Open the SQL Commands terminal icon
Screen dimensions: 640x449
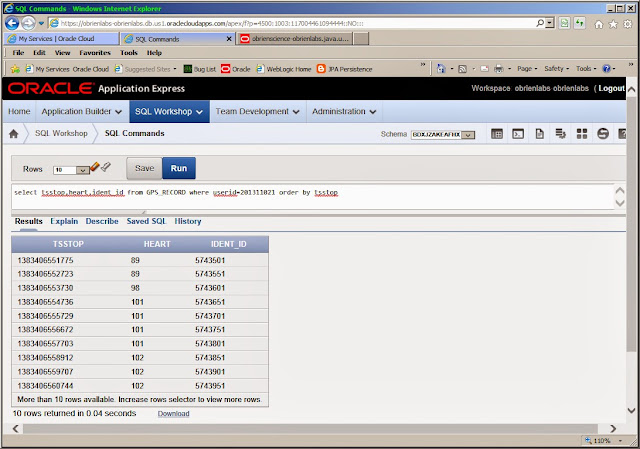[518, 133]
